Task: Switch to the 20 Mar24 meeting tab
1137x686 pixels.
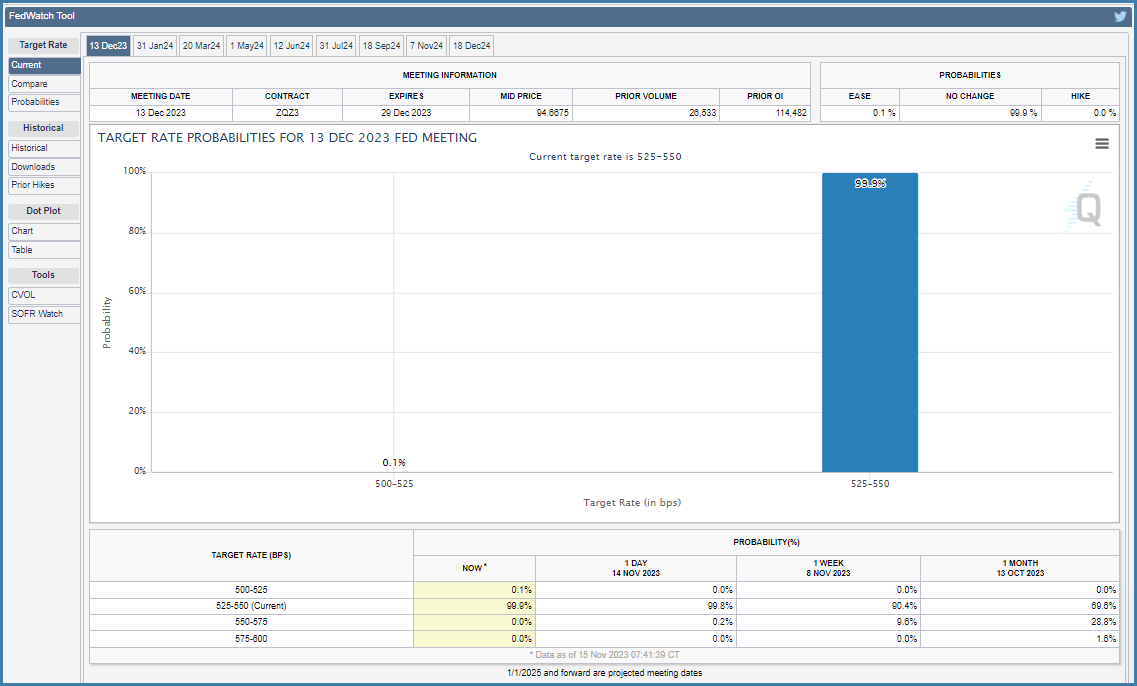Action: (201, 46)
